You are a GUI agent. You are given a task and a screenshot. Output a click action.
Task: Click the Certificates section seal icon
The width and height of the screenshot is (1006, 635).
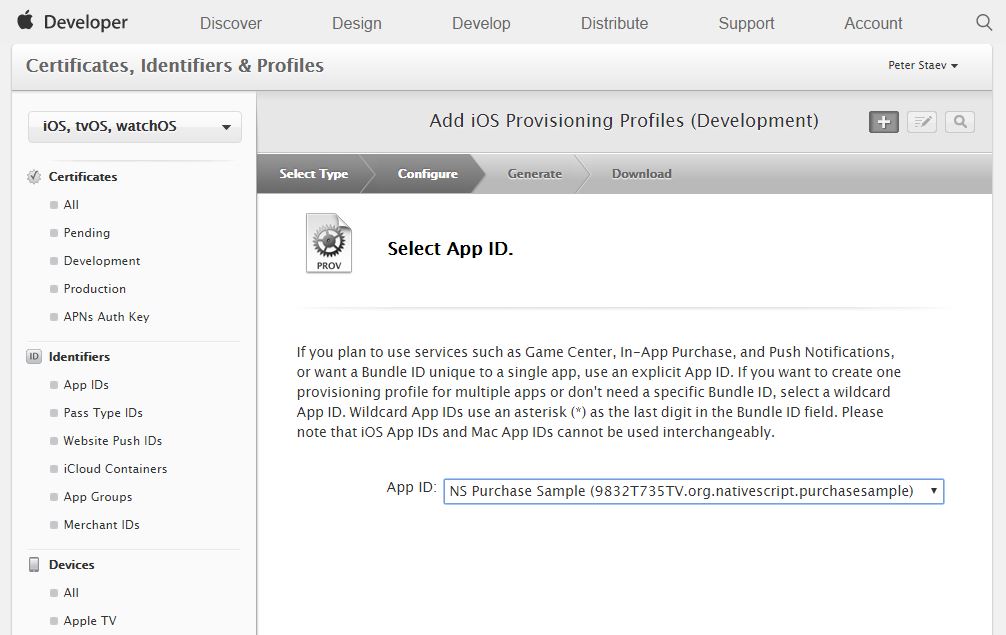[x=34, y=176]
